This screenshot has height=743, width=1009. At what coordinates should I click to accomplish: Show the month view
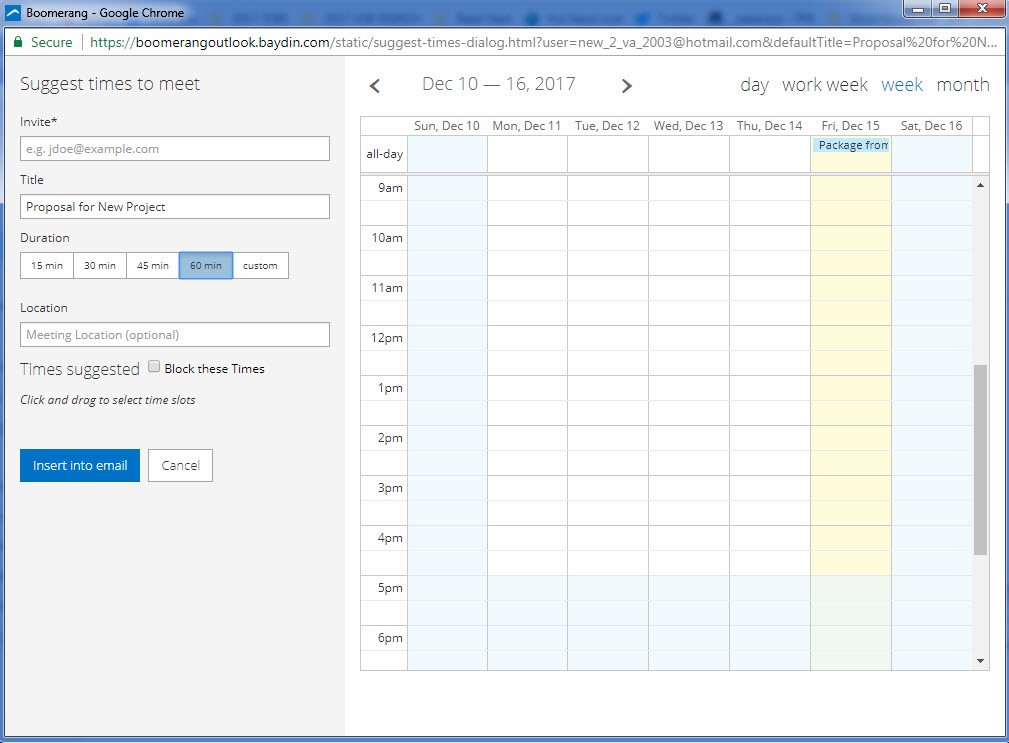click(x=962, y=85)
